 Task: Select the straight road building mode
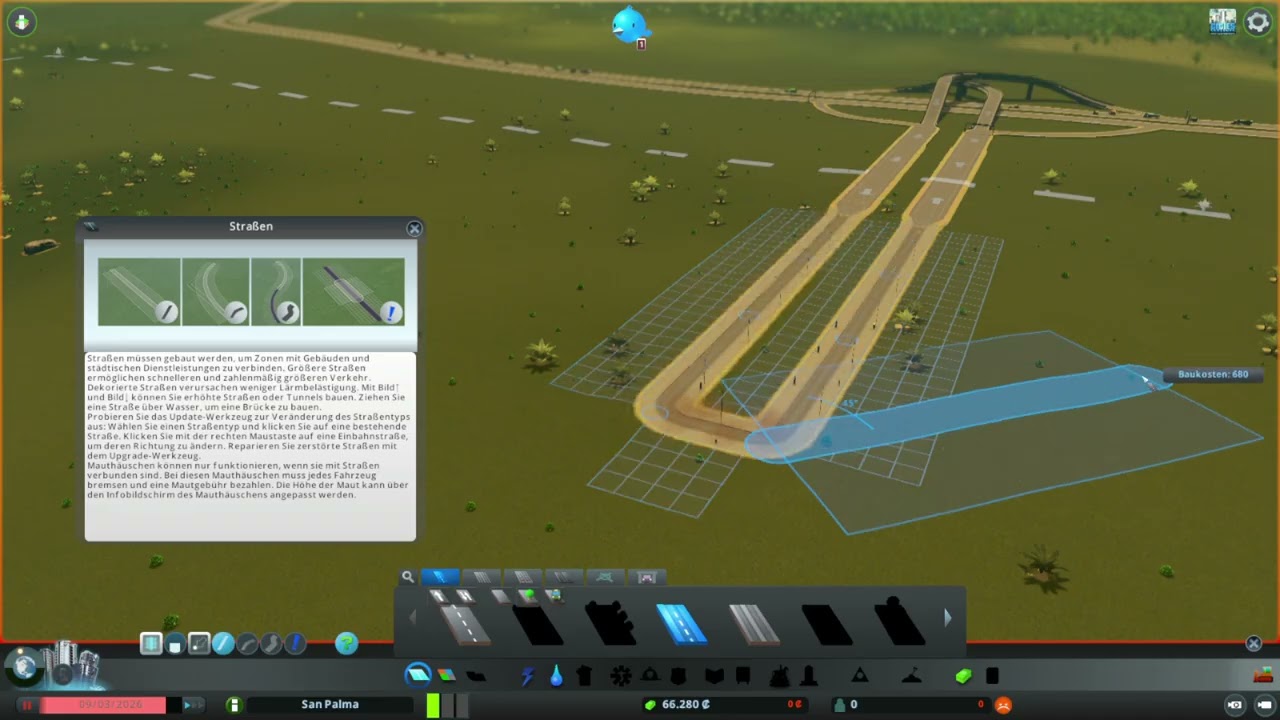(223, 644)
